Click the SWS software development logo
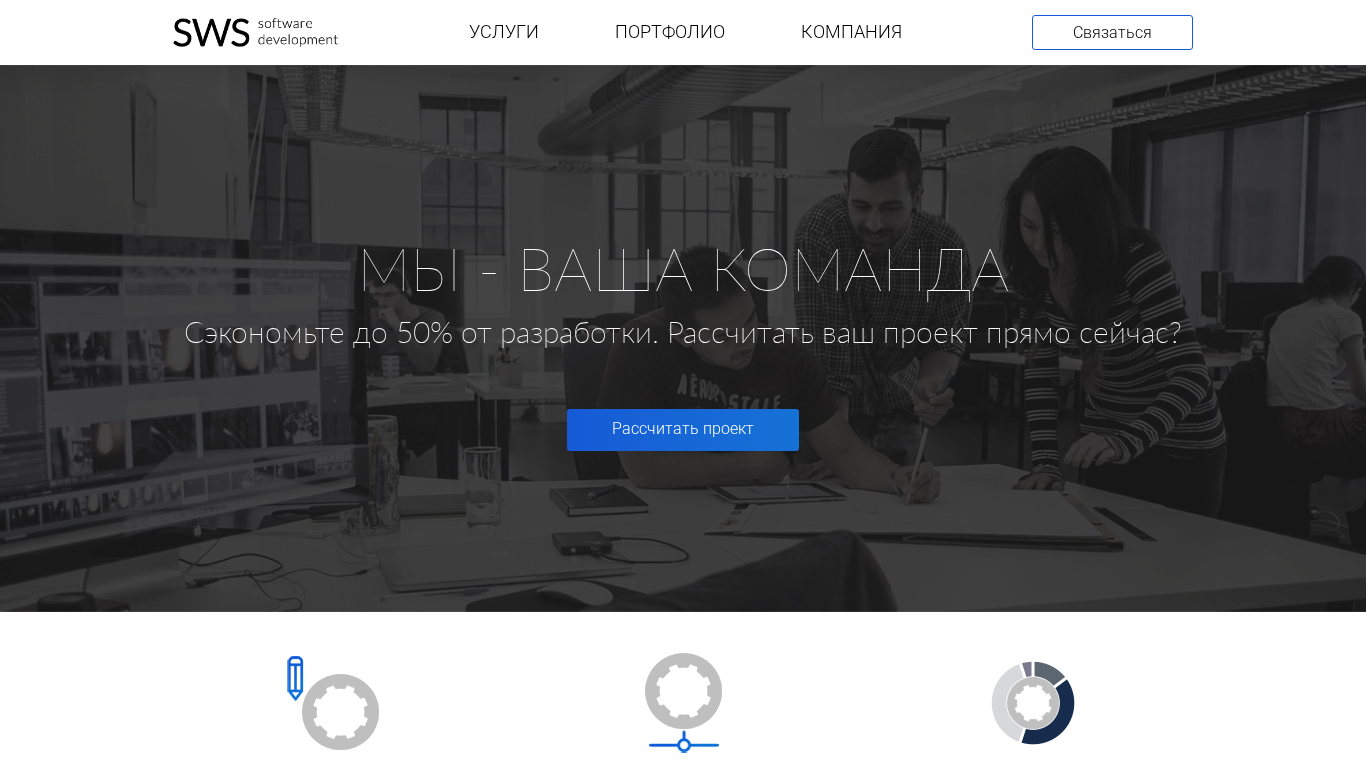The width and height of the screenshot is (1366, 768). [x=255, y=32]
